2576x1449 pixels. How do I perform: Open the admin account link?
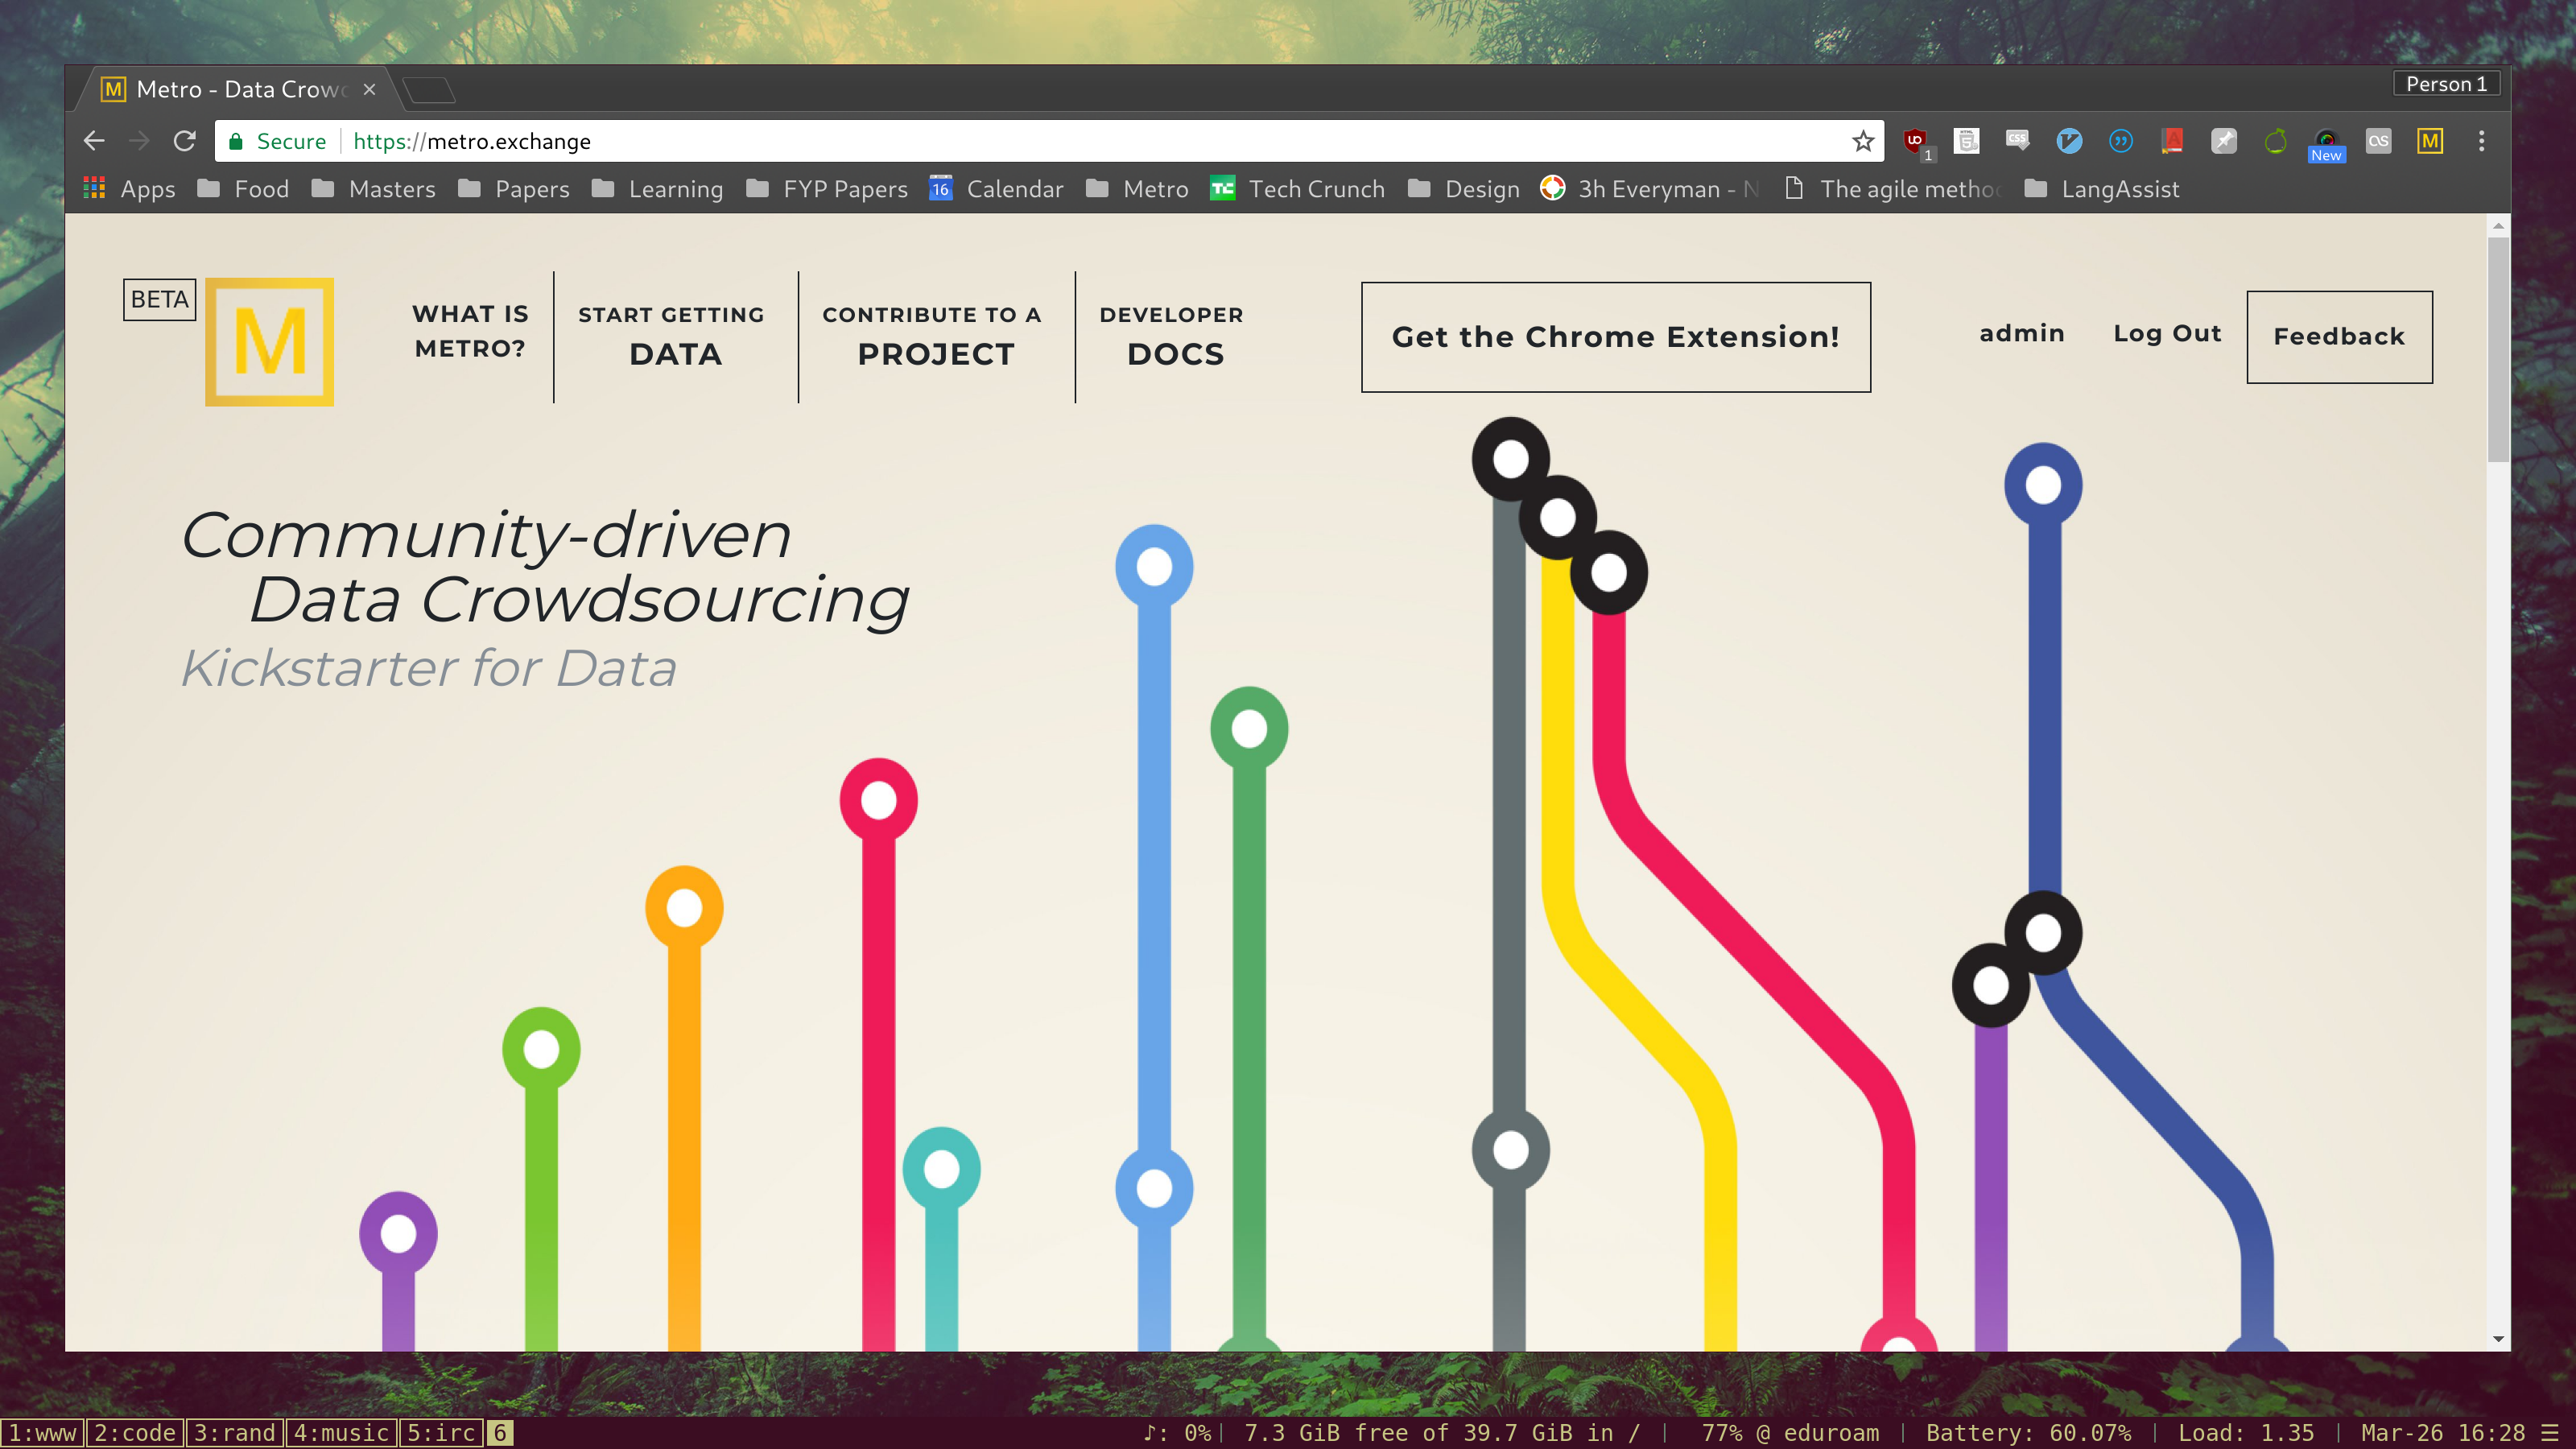click(2022, 334)
